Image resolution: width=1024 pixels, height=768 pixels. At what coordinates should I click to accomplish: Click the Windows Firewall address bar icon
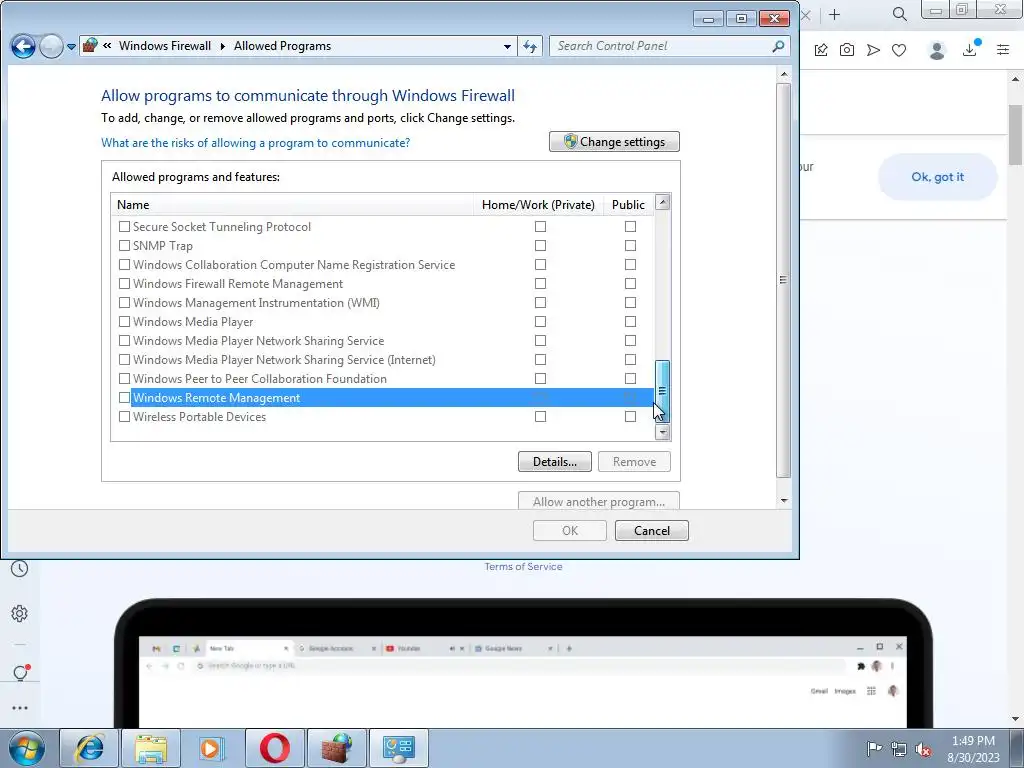coord(90,46)
